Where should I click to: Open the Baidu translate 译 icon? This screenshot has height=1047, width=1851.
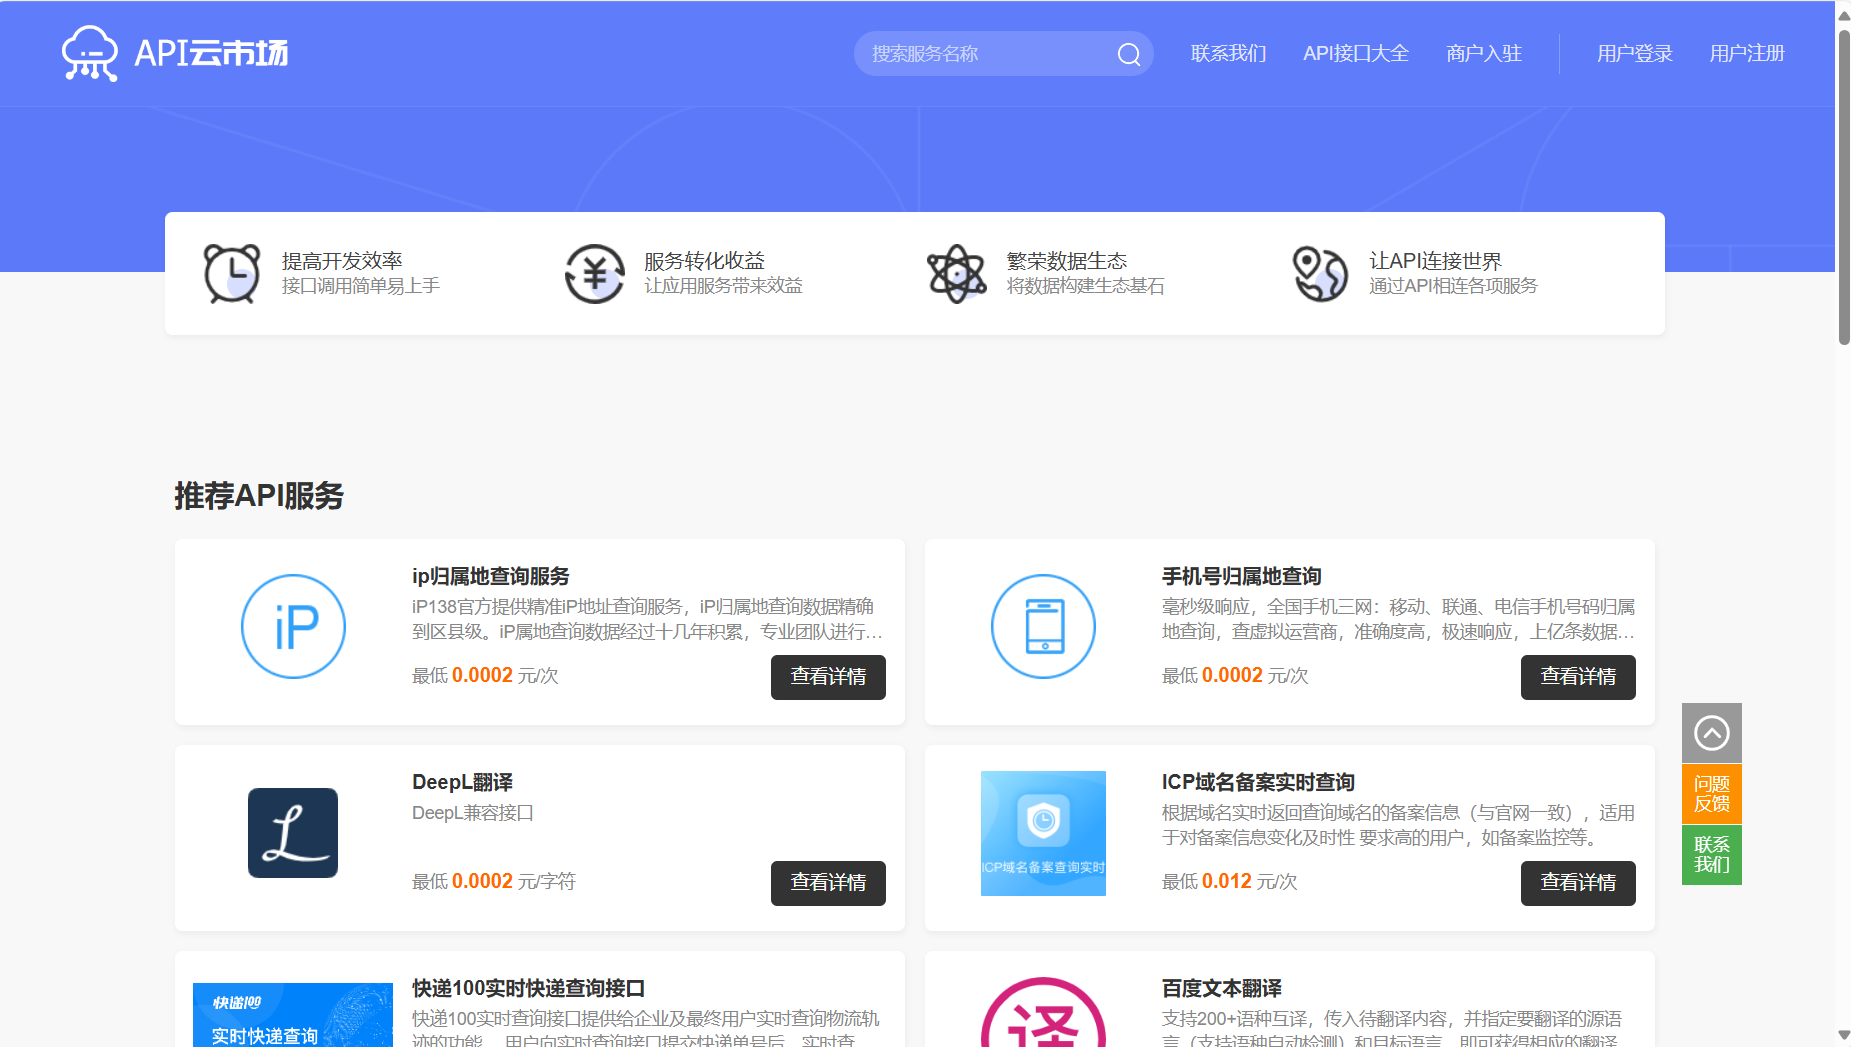[x=1043, y=1012]
